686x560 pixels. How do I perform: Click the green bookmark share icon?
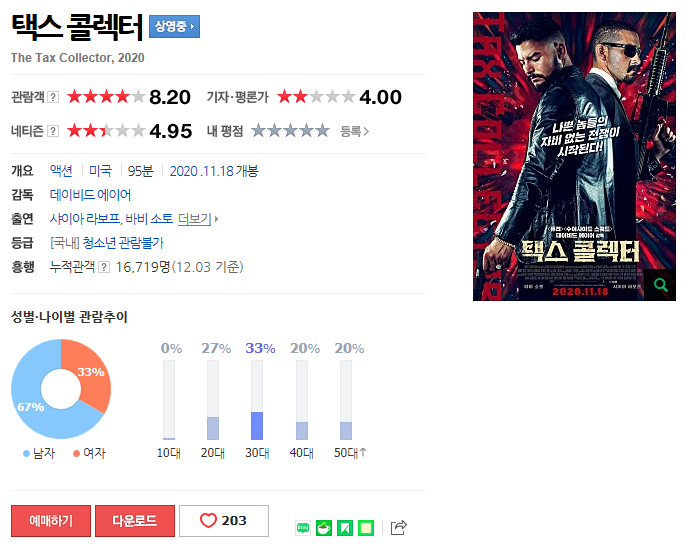(345, 528)
